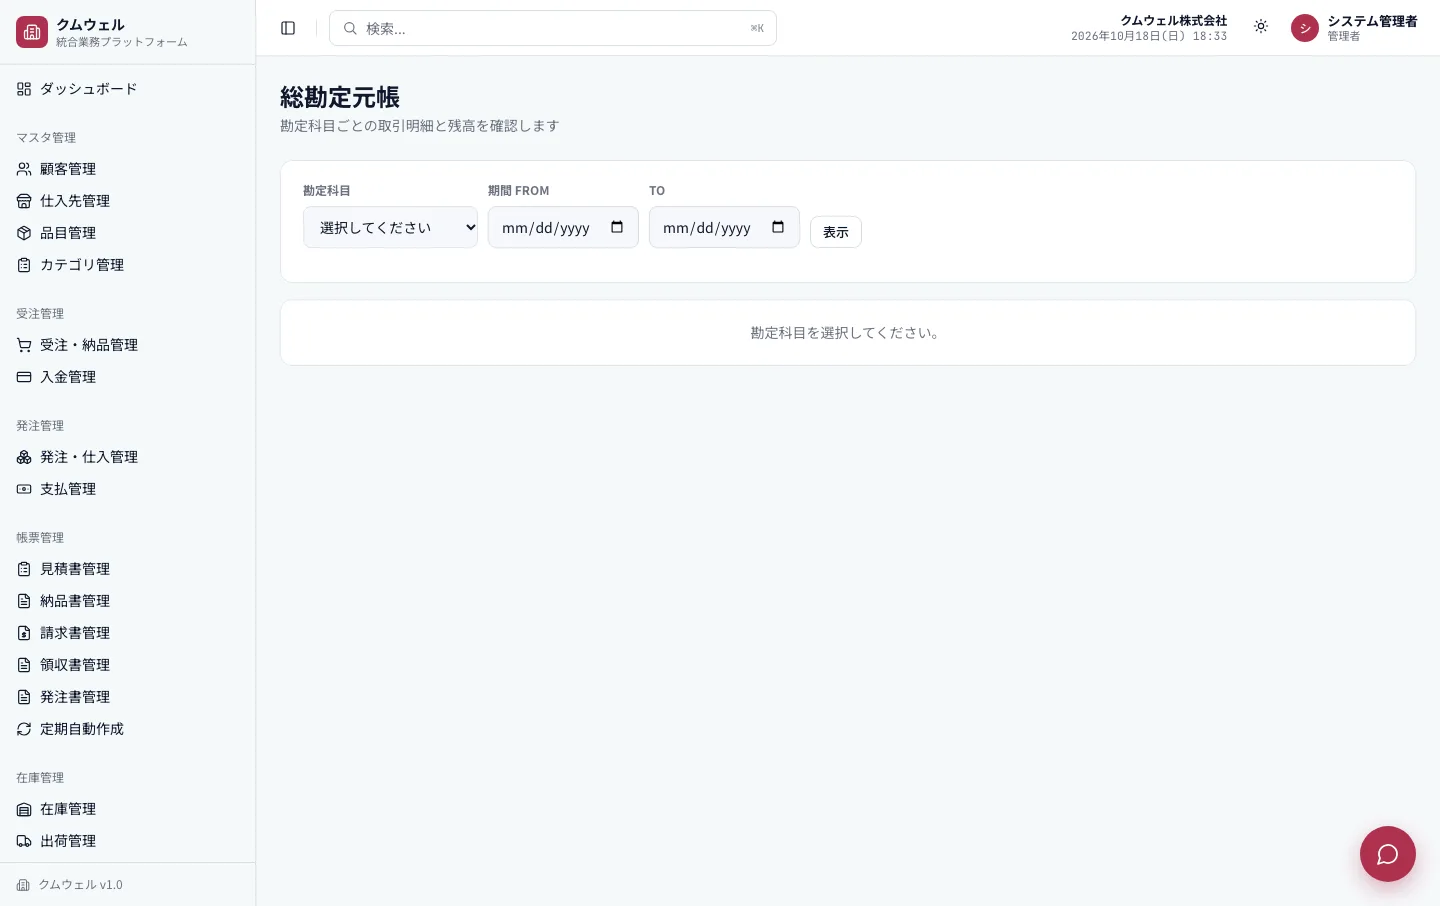Screen dimensions: 1440x906
Task: Click the 仕入先管理 store icon
Action: pos(24,201)
